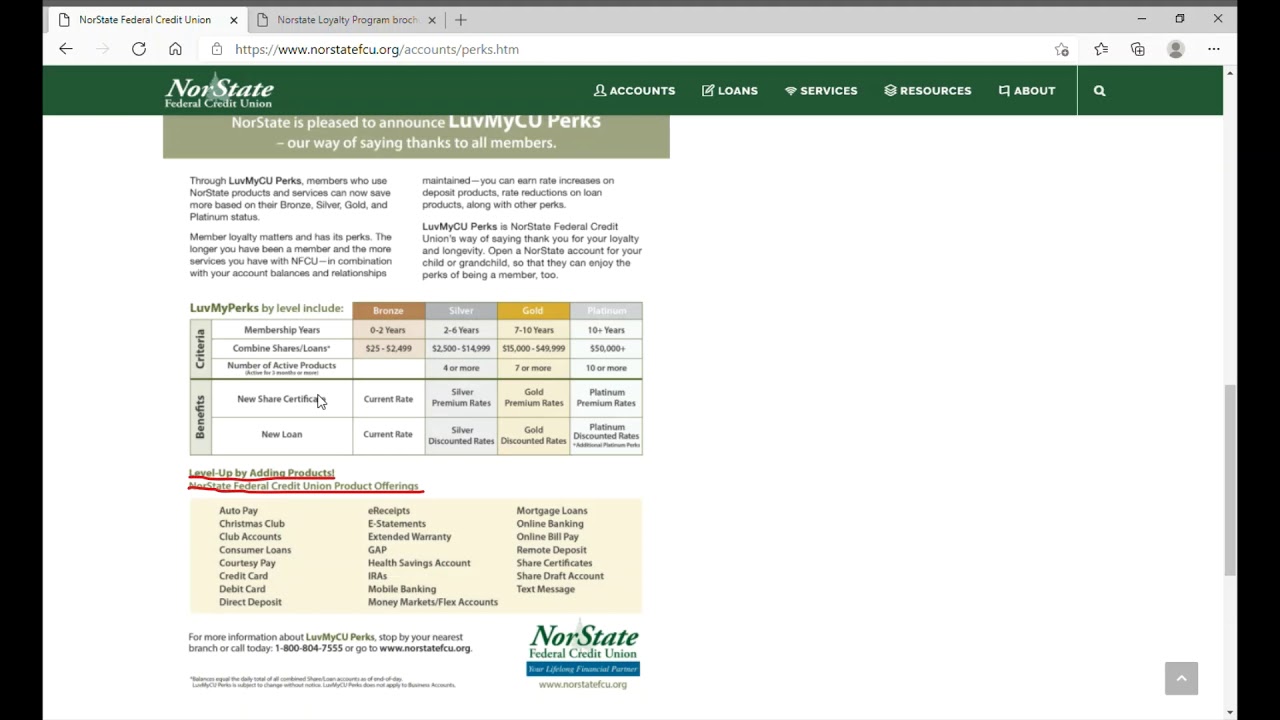
Task: Click the Bronze column header
Action: click(x=388, y=311)
